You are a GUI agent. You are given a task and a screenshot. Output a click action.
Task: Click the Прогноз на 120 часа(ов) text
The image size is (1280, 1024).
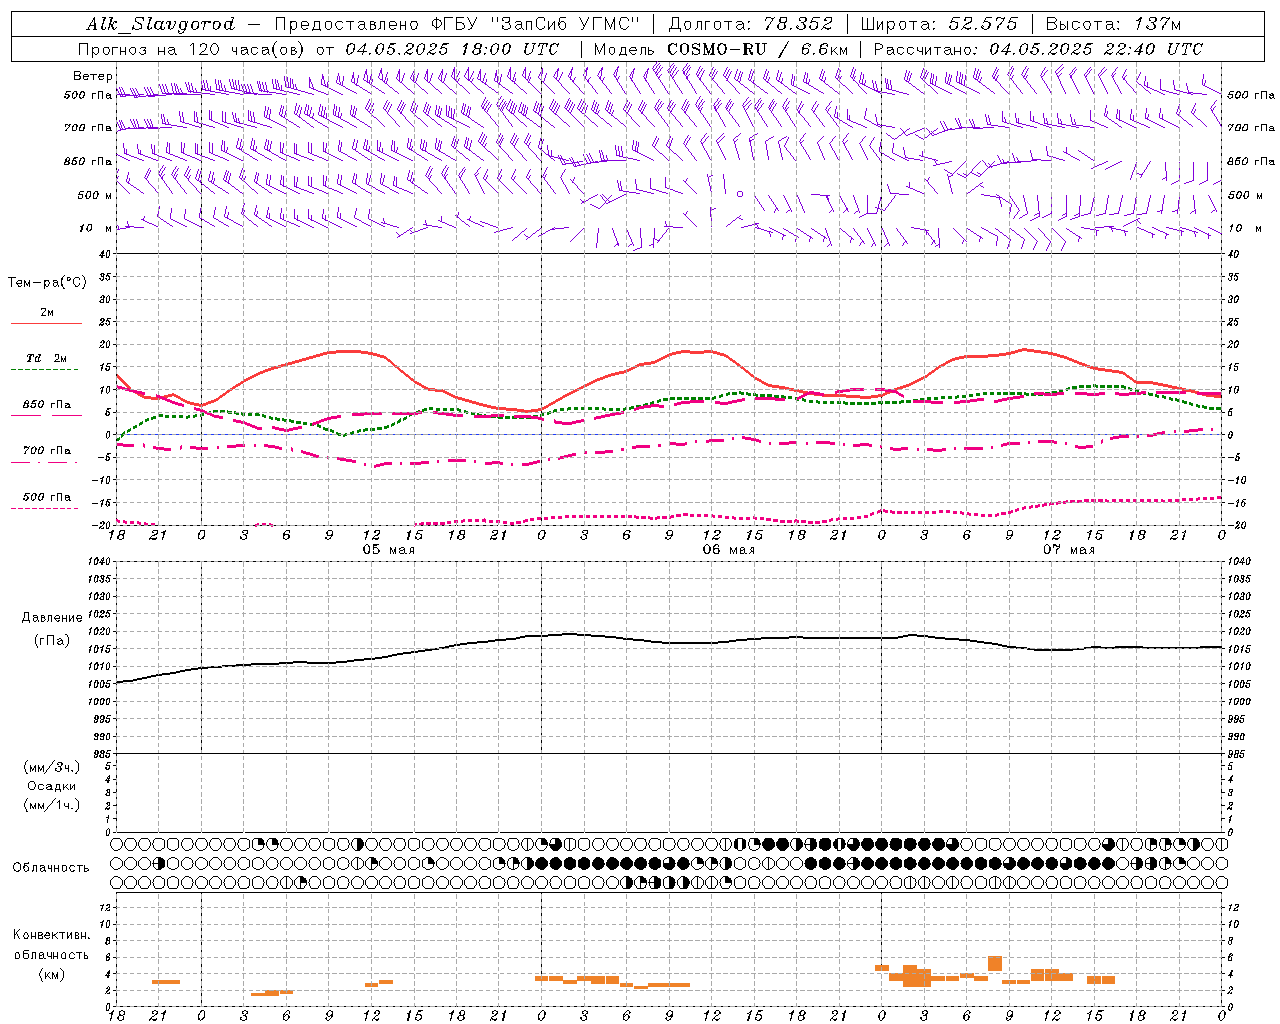click(x=193, y=49)
